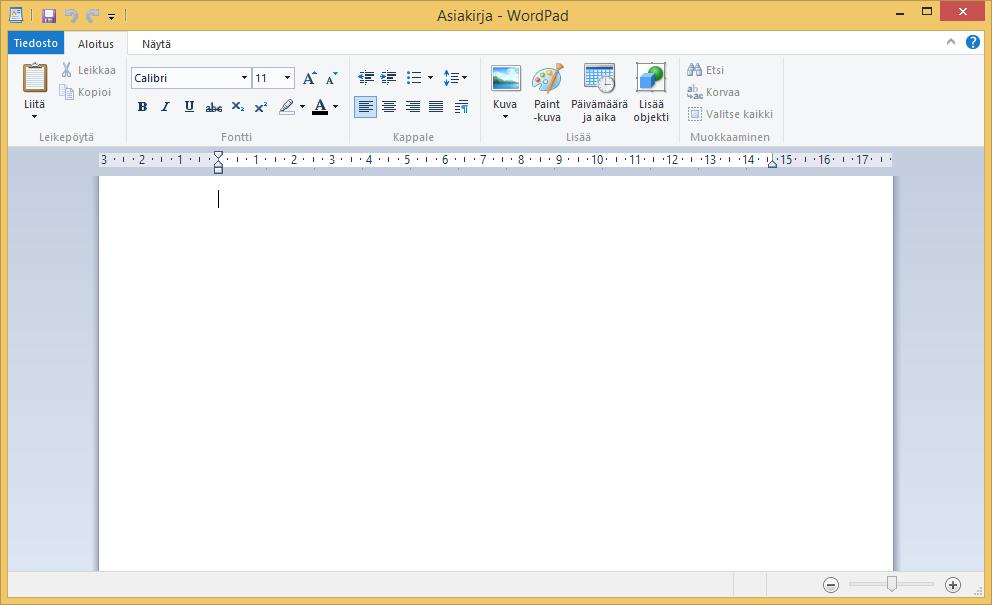This screenshot has width=992, height=605.
Task: Click the text highlight color pen icon
Action: pyautogui.click(x=287, y=107)
